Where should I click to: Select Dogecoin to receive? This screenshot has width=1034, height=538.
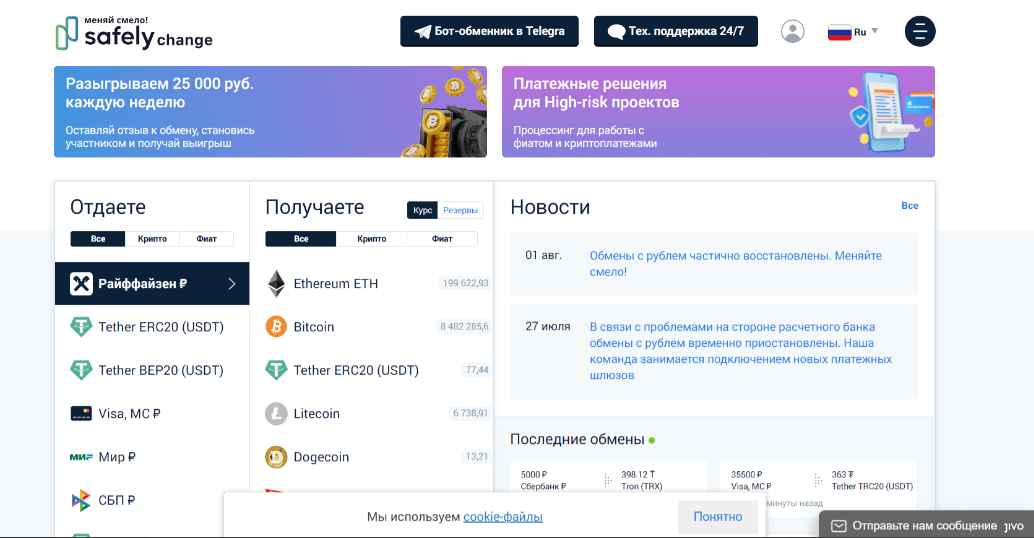point(371,457)
